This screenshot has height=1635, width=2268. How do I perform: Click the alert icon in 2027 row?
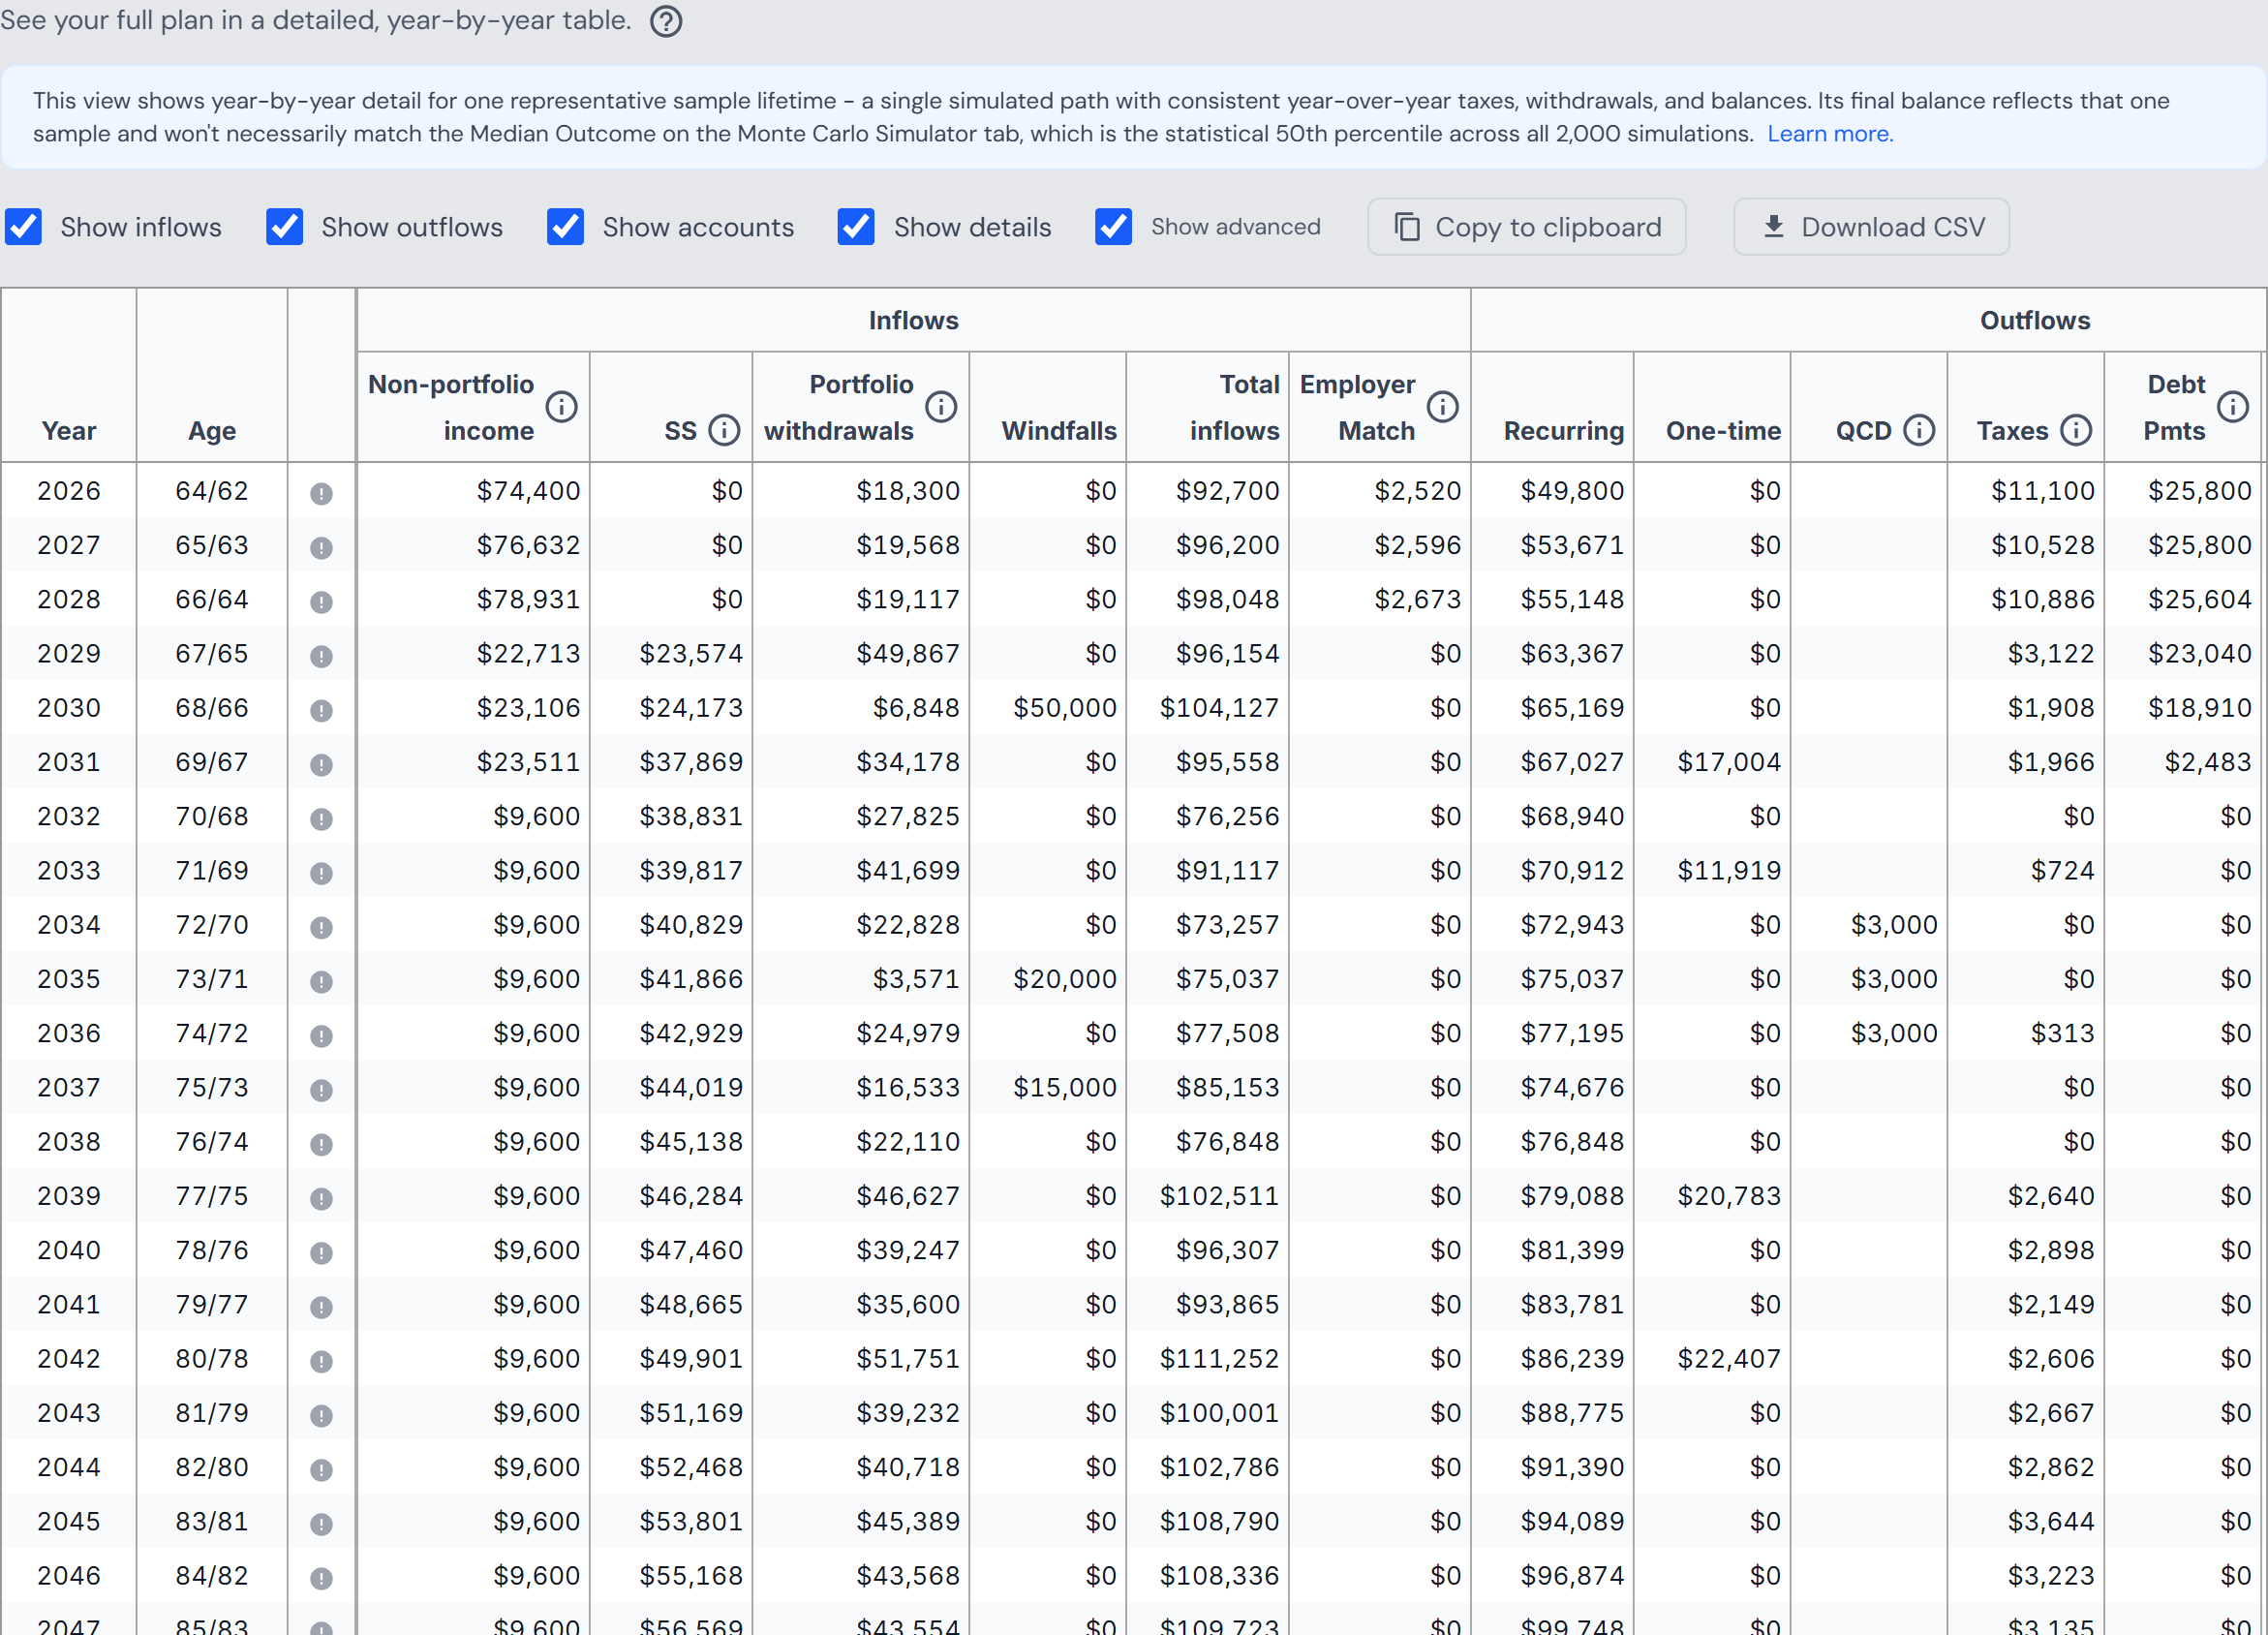[x=321, y=547]
